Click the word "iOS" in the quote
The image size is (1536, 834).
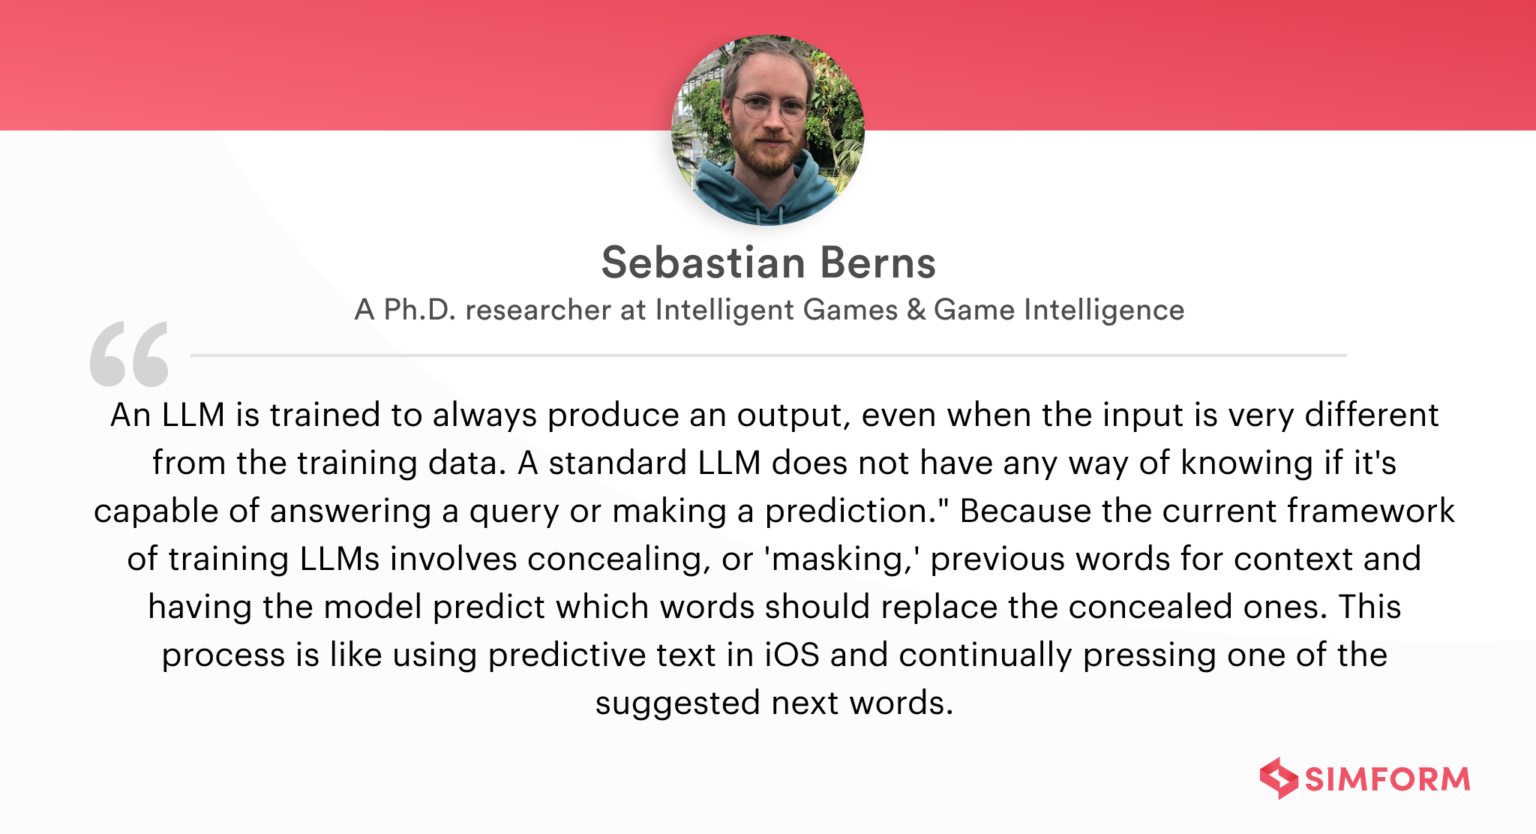pyautogui.click(x=792, y=655)
